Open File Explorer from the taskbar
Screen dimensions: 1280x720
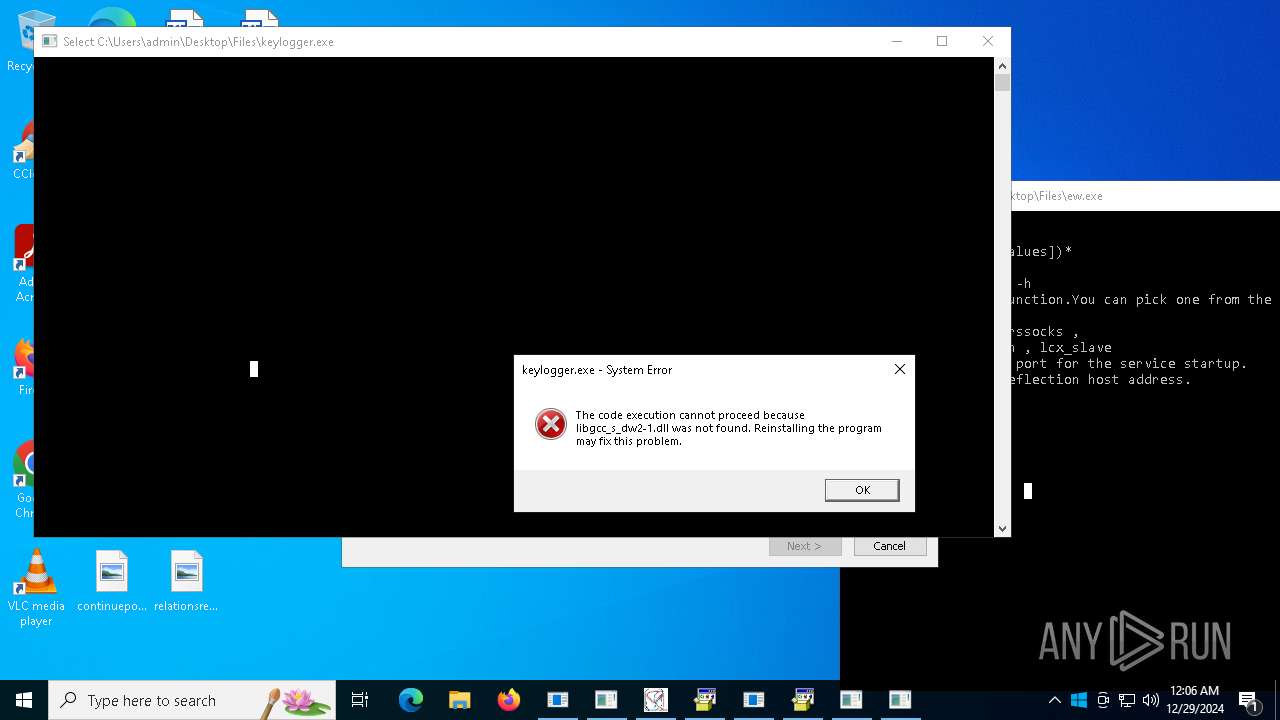pyautogui.click(x=459, y=700)
